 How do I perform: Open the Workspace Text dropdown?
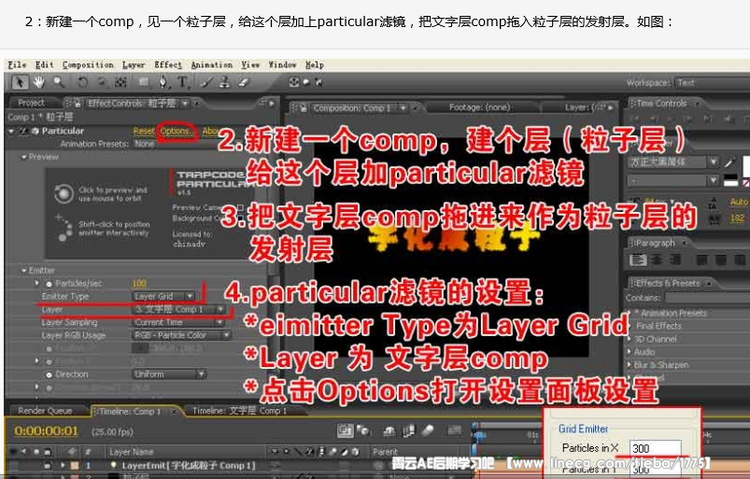pyautogui.click(x=712, y=83)
